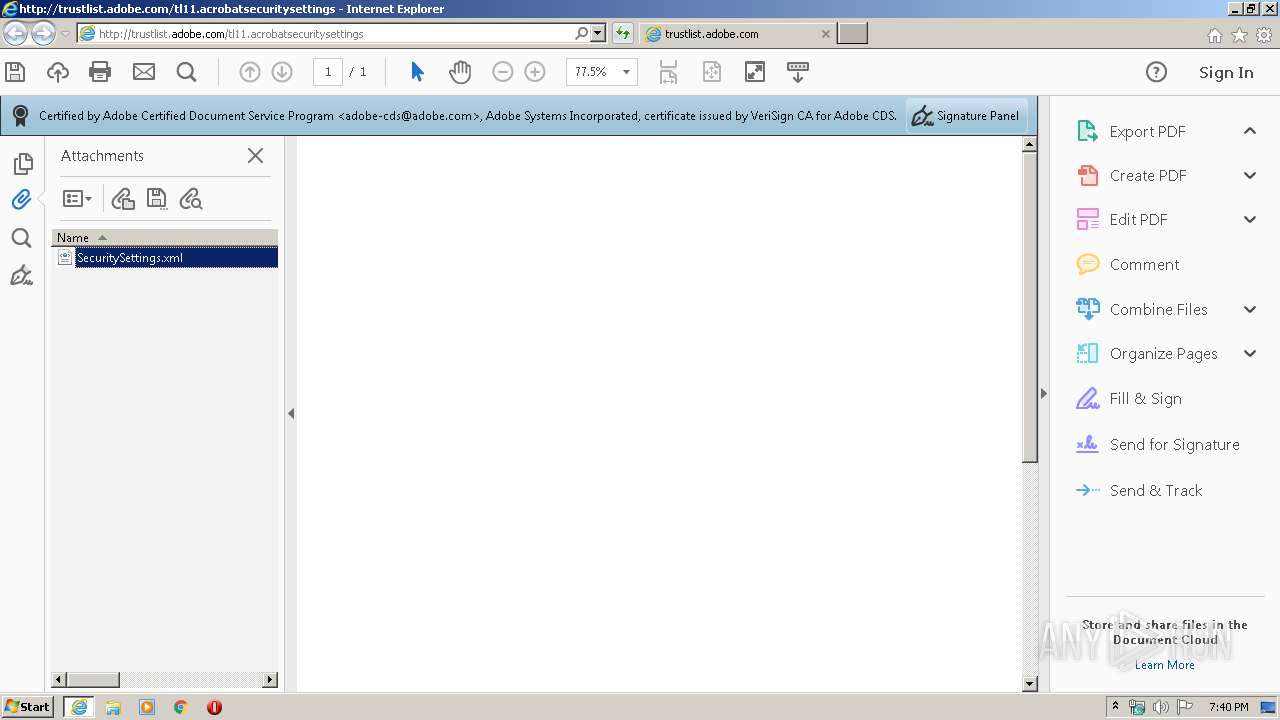
Task: Open the Signature Panel button
Action: click(966, 116)
